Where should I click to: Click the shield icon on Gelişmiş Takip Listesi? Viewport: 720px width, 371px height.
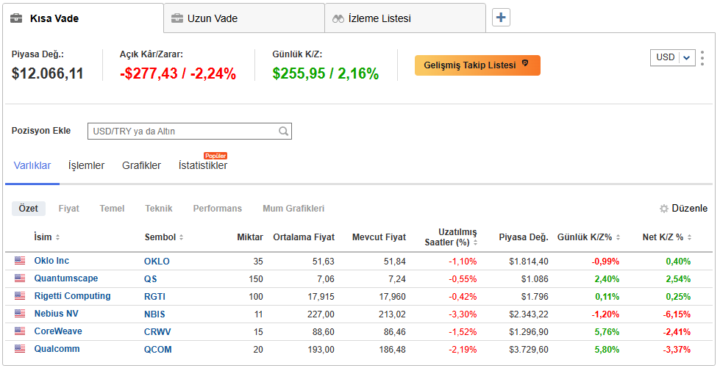(x=525, y=63)
